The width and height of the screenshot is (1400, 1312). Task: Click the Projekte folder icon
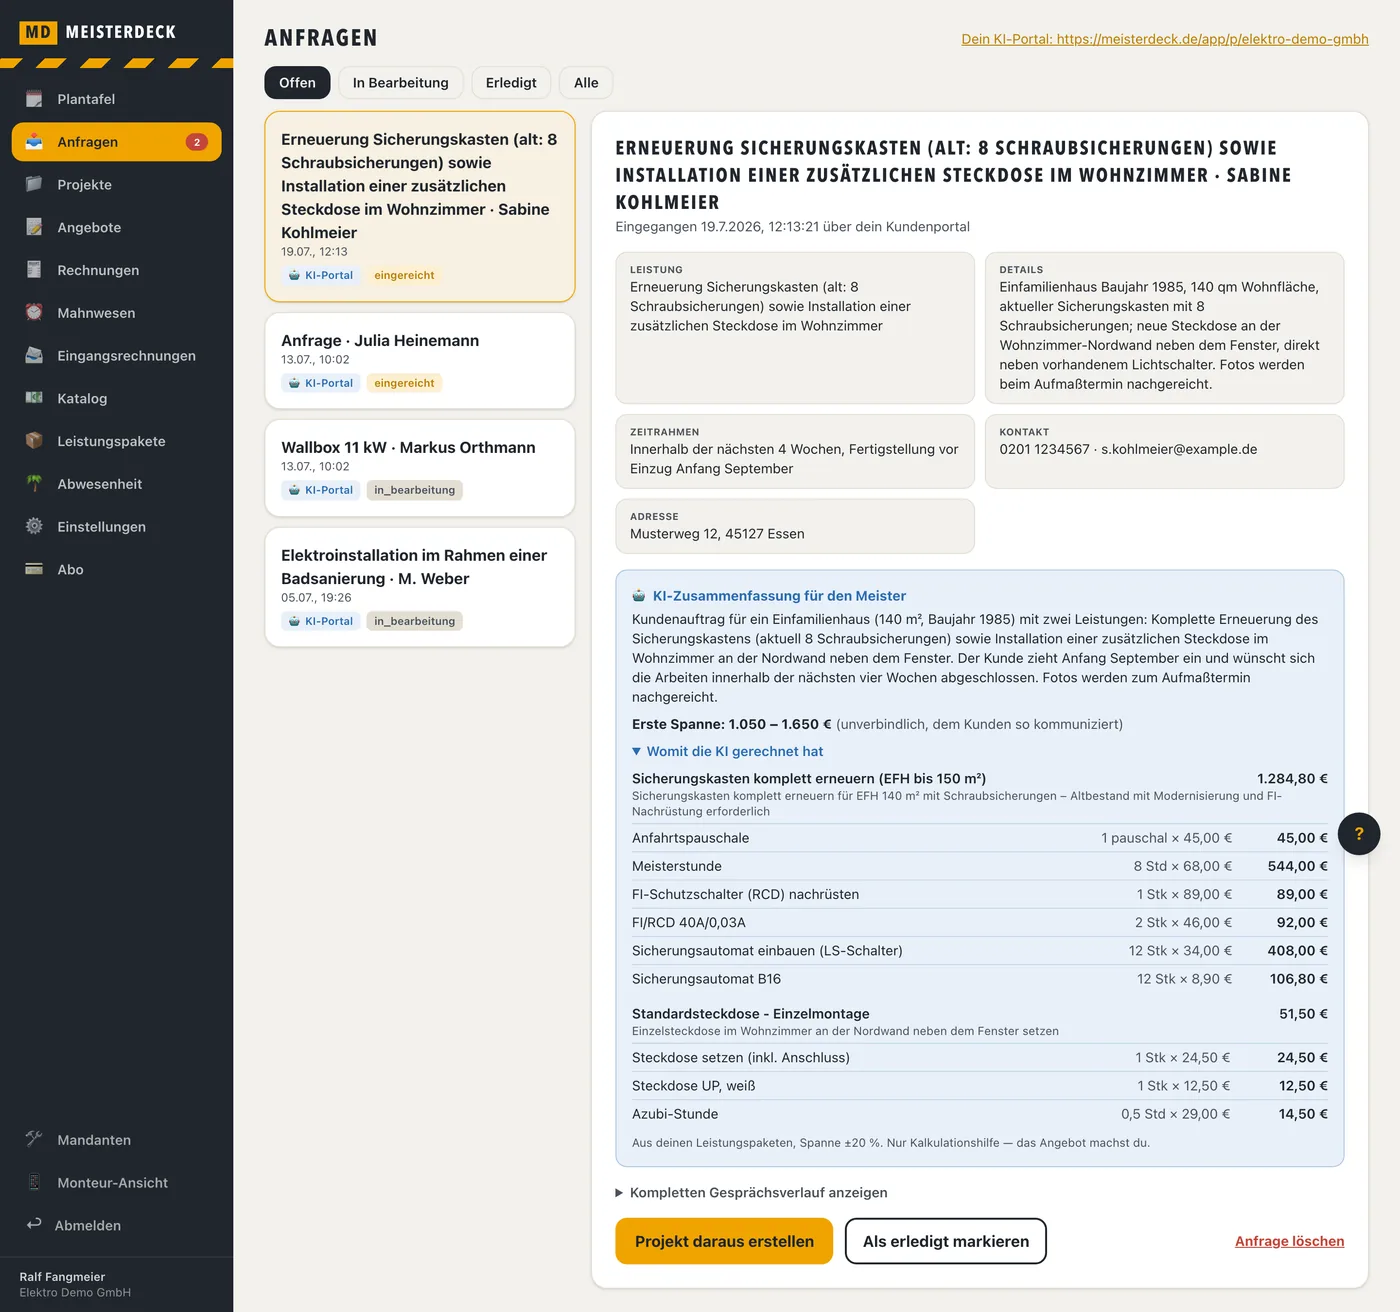tap(34, 184)
